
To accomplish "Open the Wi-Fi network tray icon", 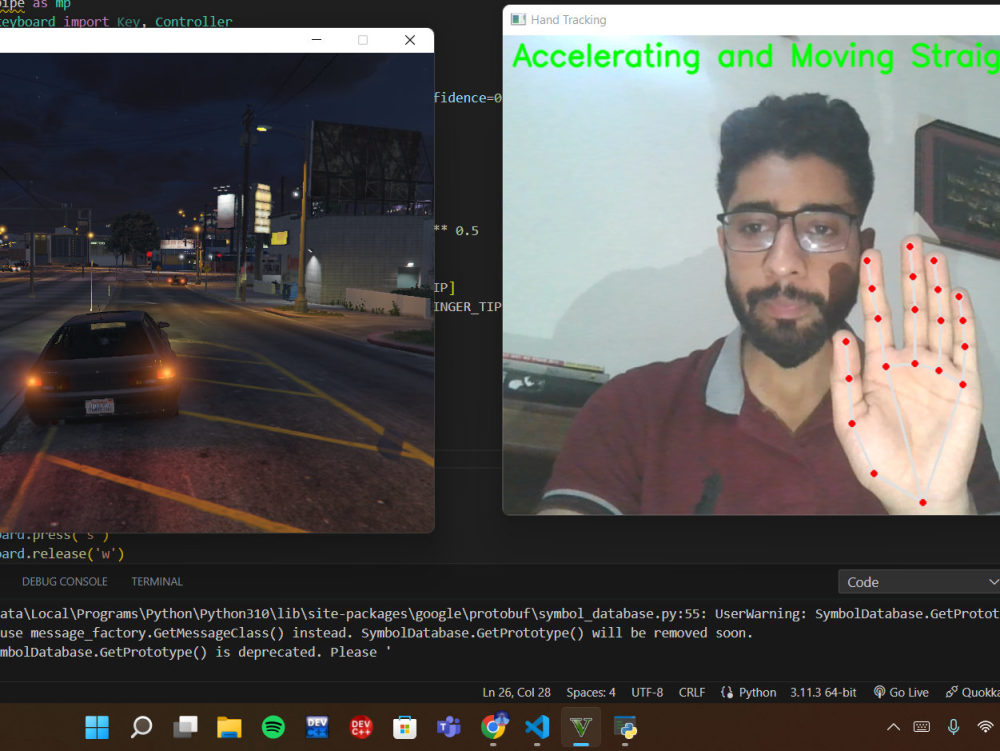I will 985,727.
